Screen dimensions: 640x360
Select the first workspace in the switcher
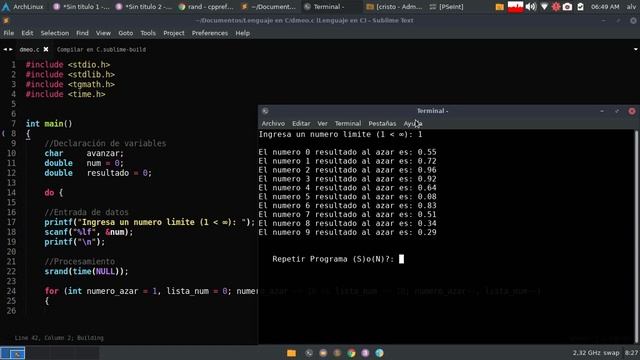[13, 353]
